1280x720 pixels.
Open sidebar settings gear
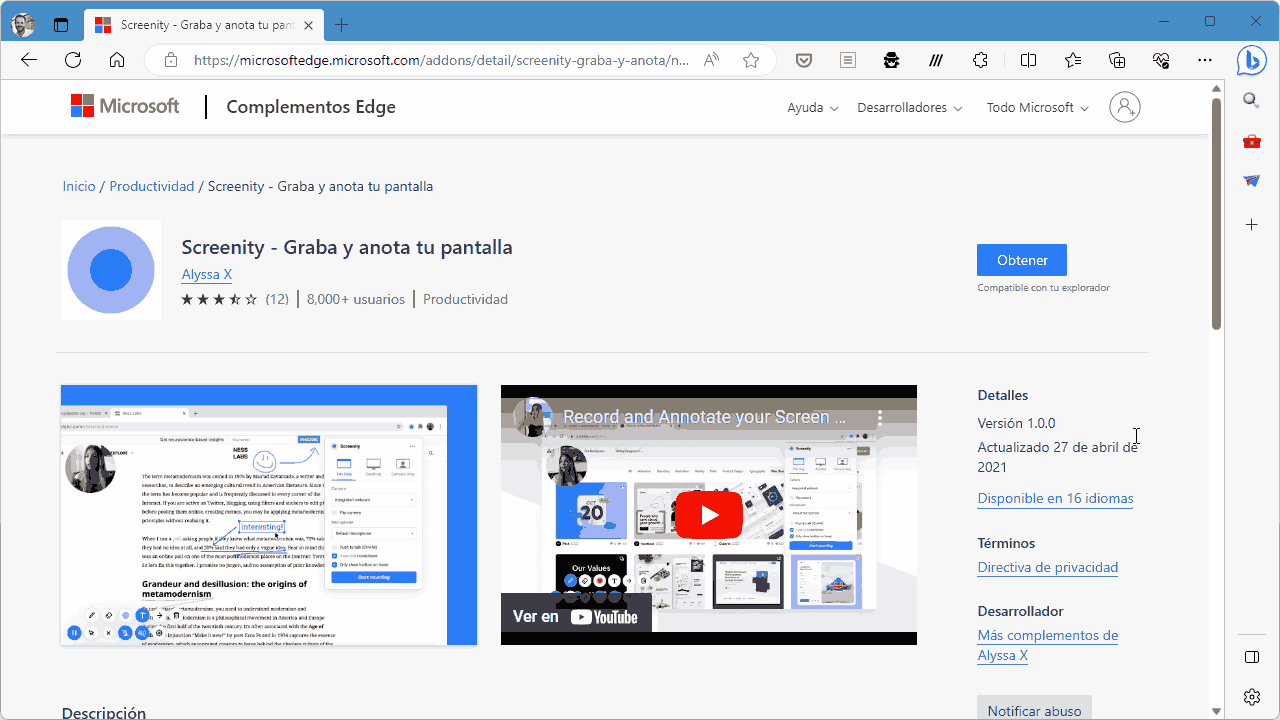[x=1251, y=697]
